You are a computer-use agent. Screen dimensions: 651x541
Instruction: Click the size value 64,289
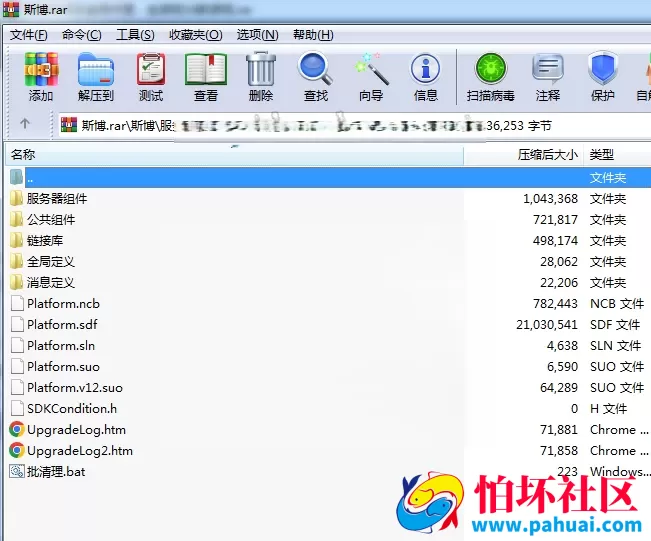tap(559, 388)
